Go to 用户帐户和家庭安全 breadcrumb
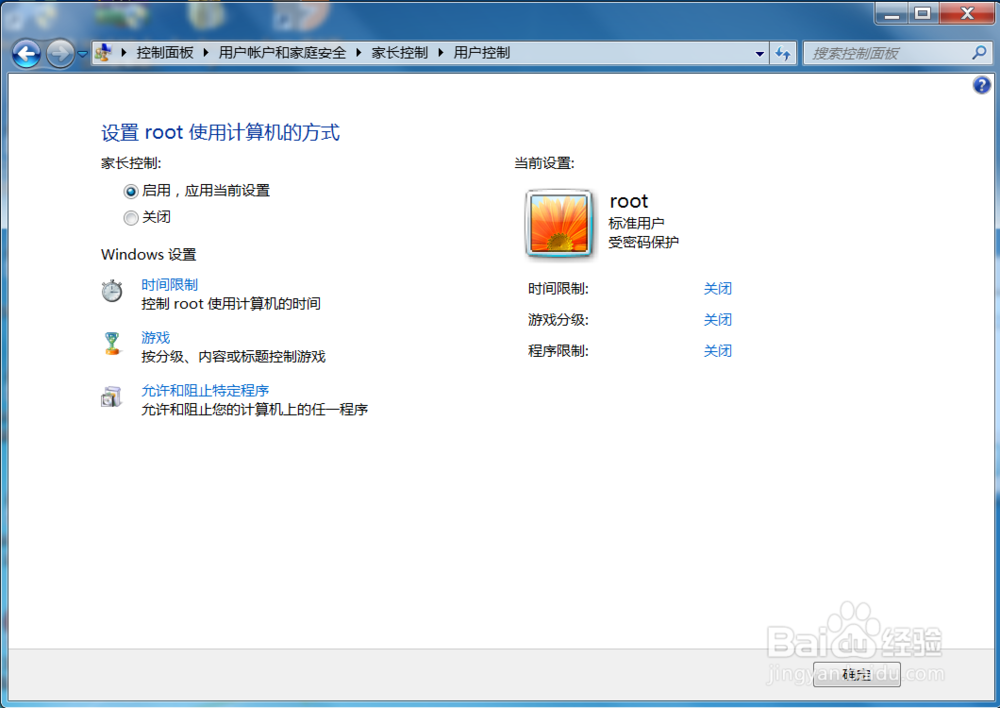 282,53
